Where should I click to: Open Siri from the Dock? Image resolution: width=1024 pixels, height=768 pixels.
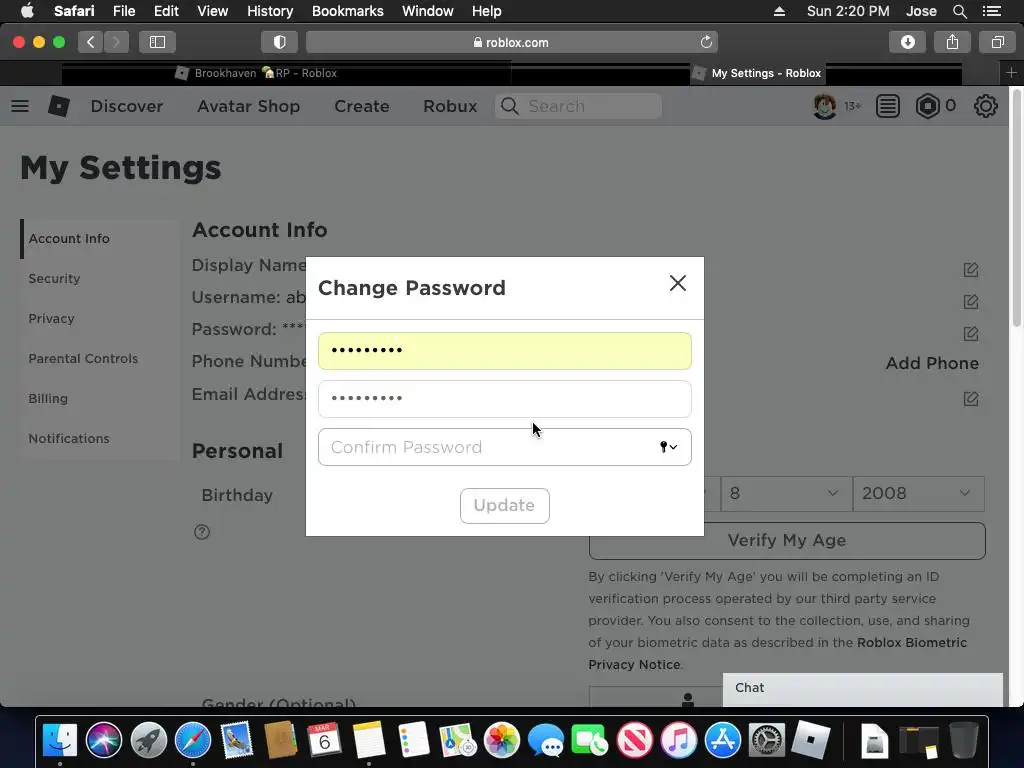[x=104, y=741]
